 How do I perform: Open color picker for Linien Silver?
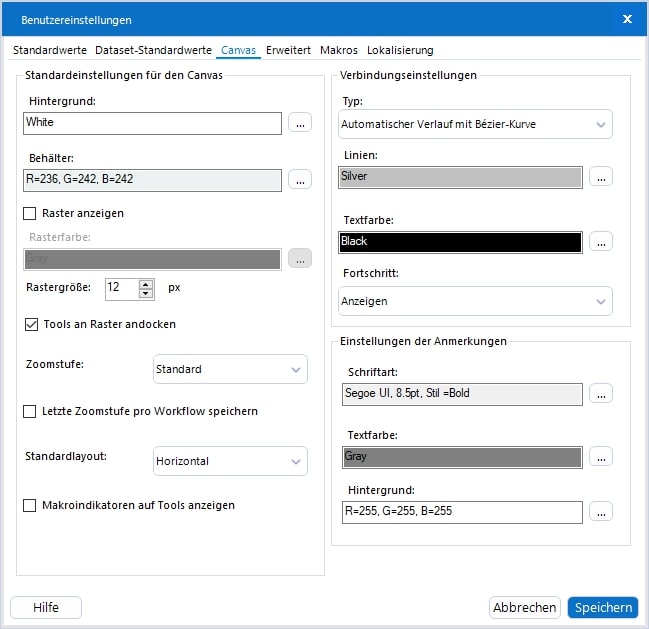pos(600,177)
